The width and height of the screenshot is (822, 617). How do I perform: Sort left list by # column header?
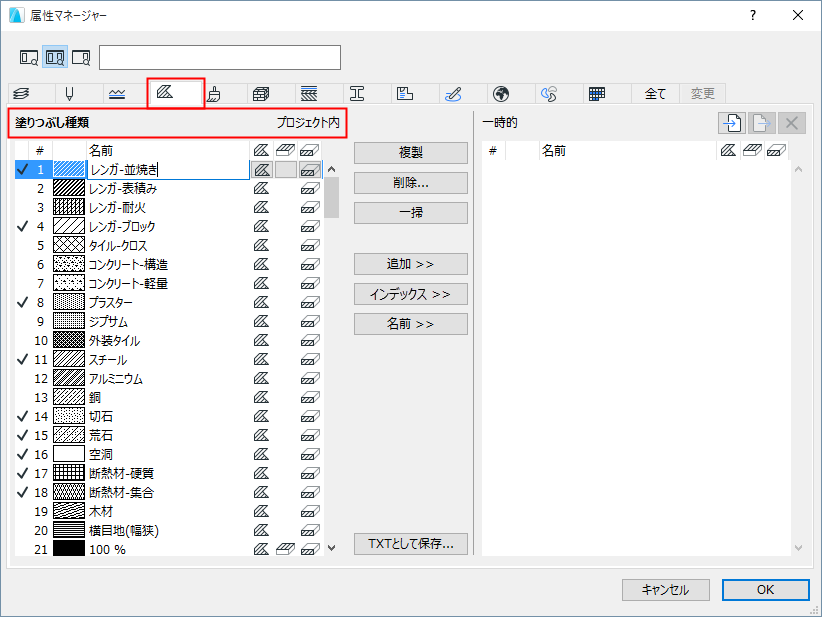tap(40, 151)
